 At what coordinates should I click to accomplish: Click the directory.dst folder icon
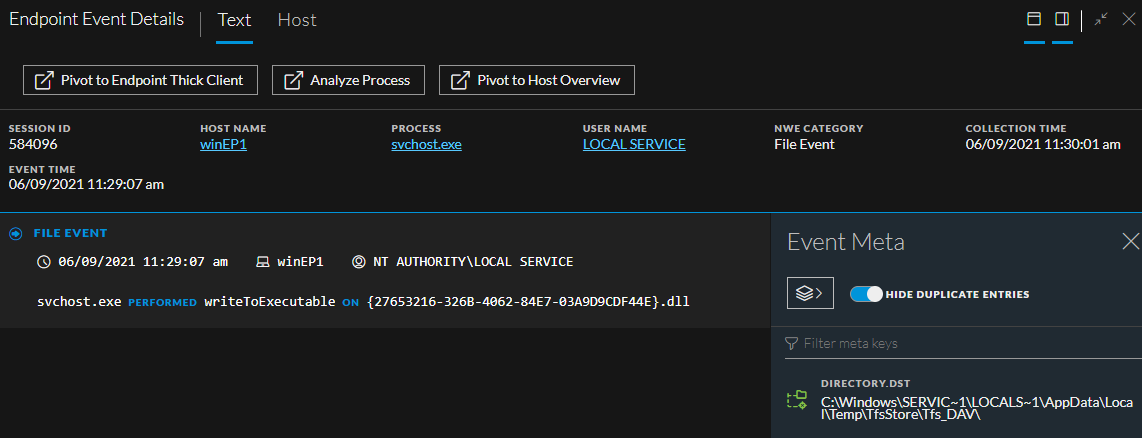click(797, 400)
